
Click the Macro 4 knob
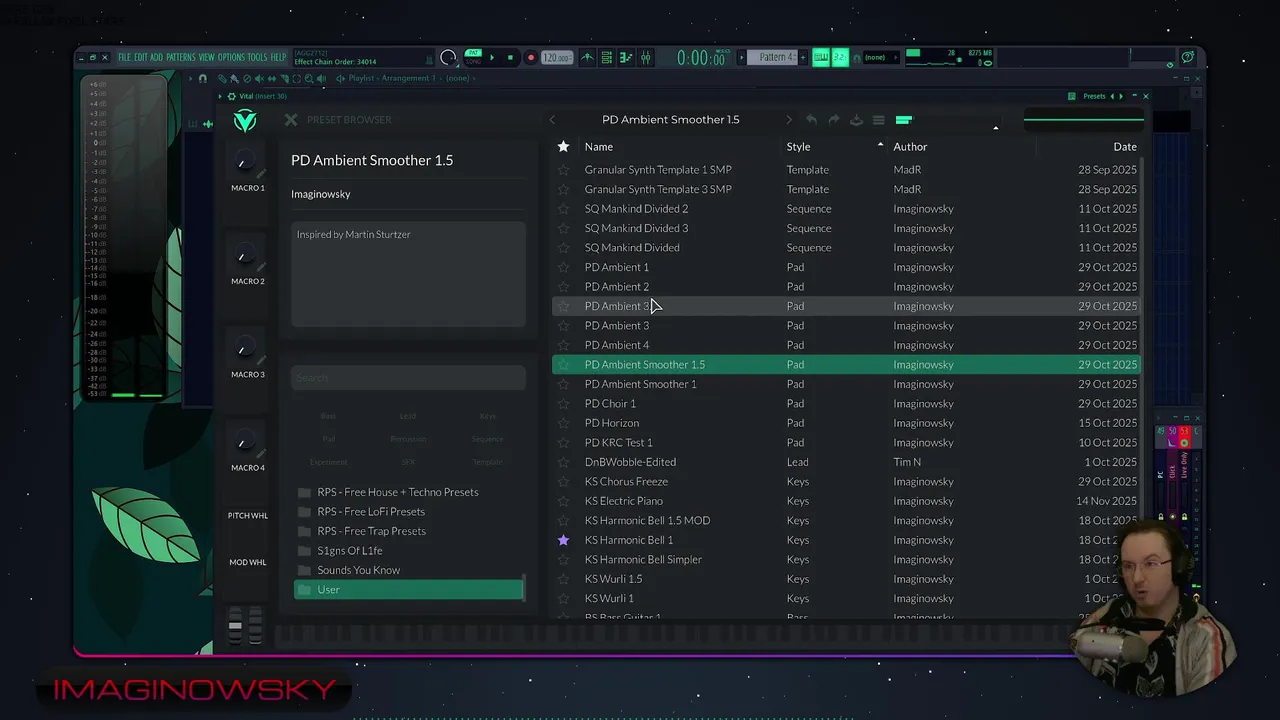tap(243, 441)
